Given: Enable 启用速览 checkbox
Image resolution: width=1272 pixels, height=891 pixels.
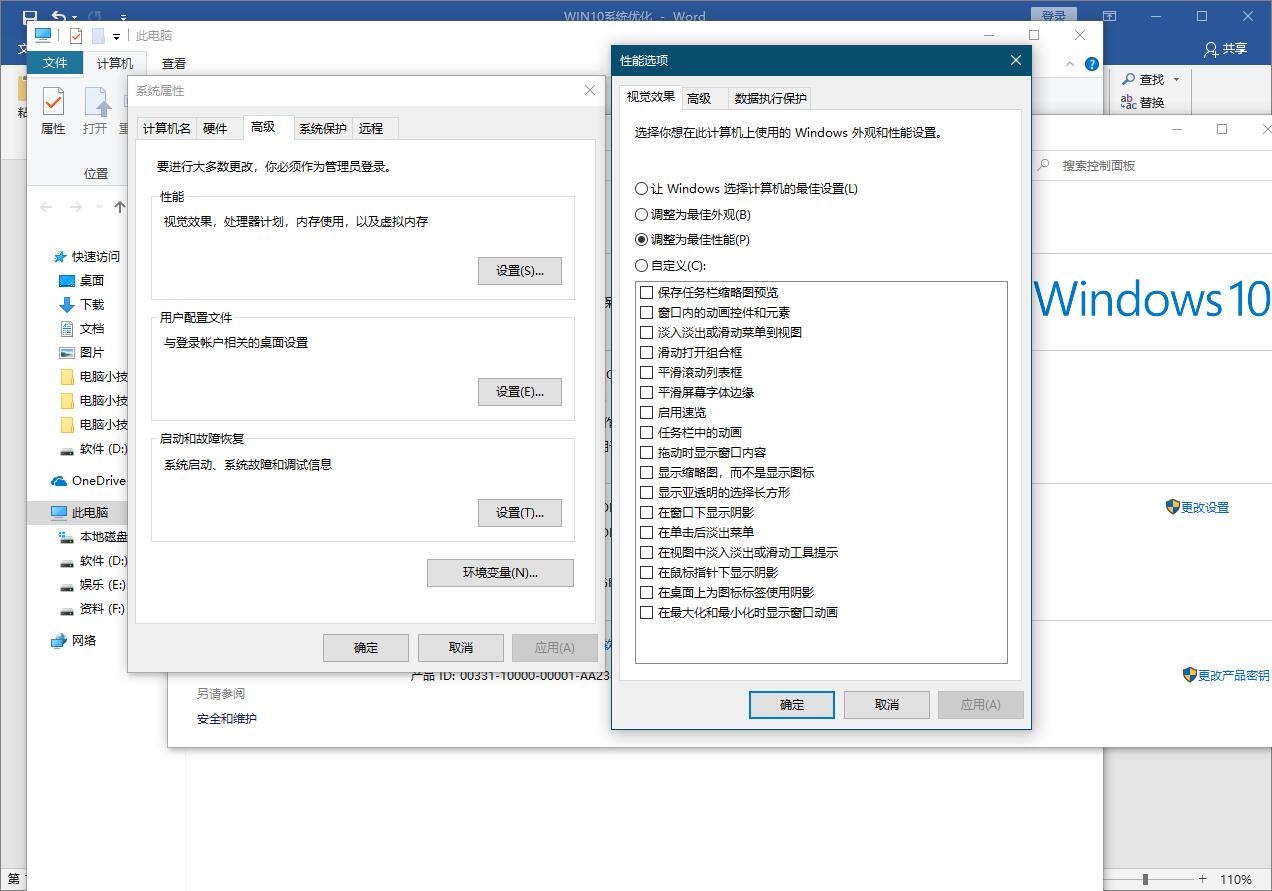Looking at the screenshot, I should click(x=647, y=413).
